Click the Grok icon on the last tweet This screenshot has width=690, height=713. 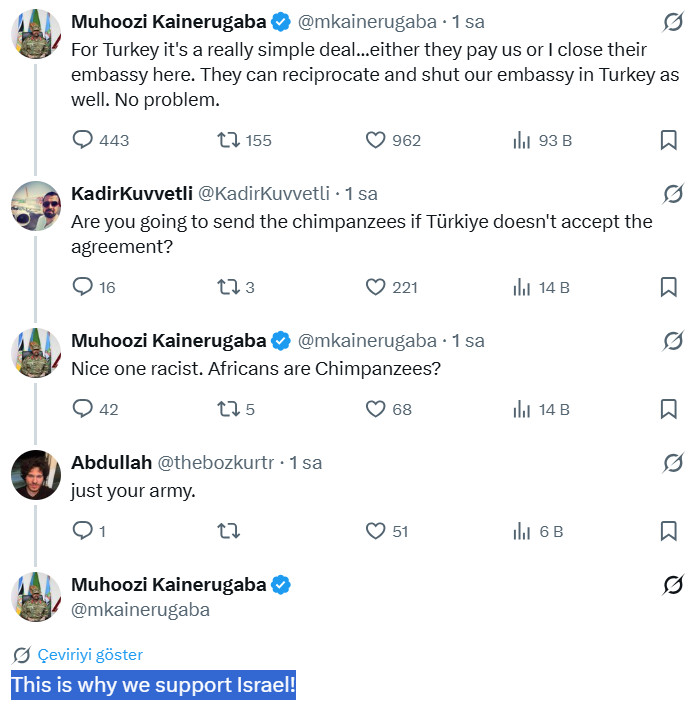tap(673, 585)
